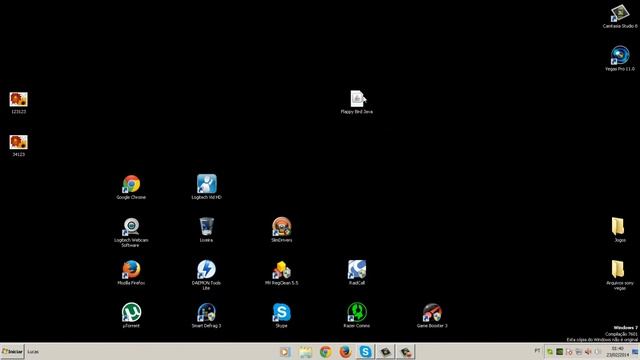Image resolution: width=640 pixels, height=360 pixels.
Task: Open the Windows Explorer taskbar icon
Action: click(x=305, y=352)
